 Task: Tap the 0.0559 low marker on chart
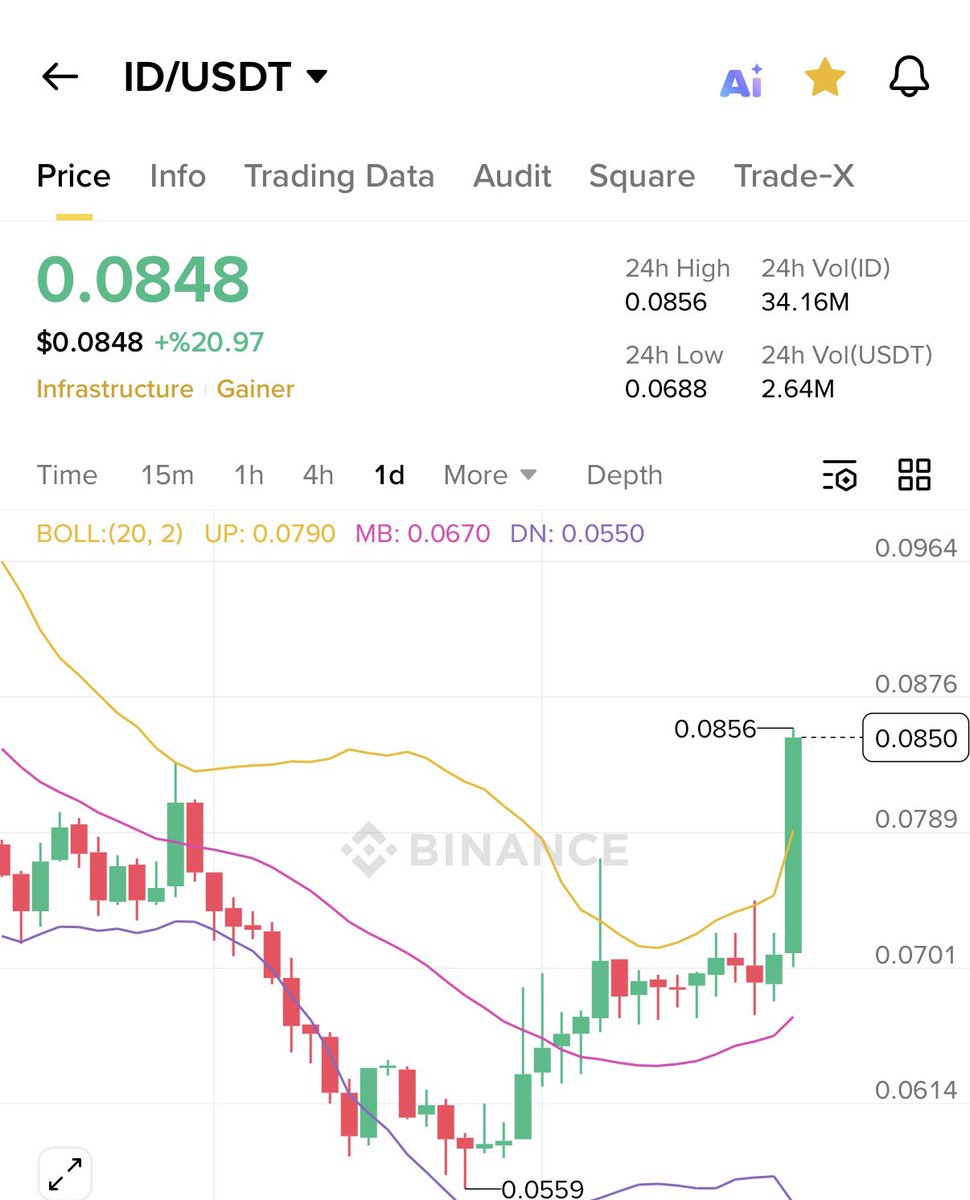click(x=542, y=1188)
